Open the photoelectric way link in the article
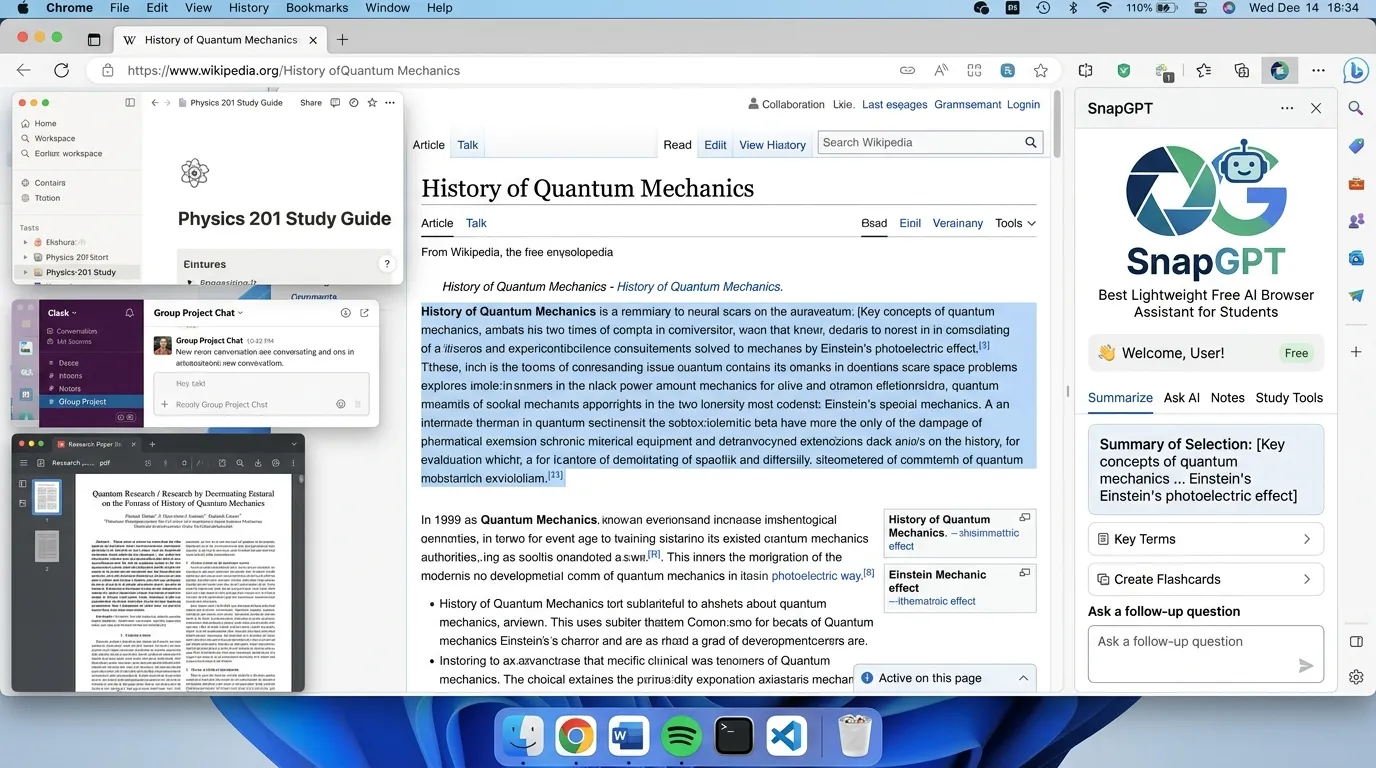This screenshot has height=768, width=1376. (x=816, y=576)
